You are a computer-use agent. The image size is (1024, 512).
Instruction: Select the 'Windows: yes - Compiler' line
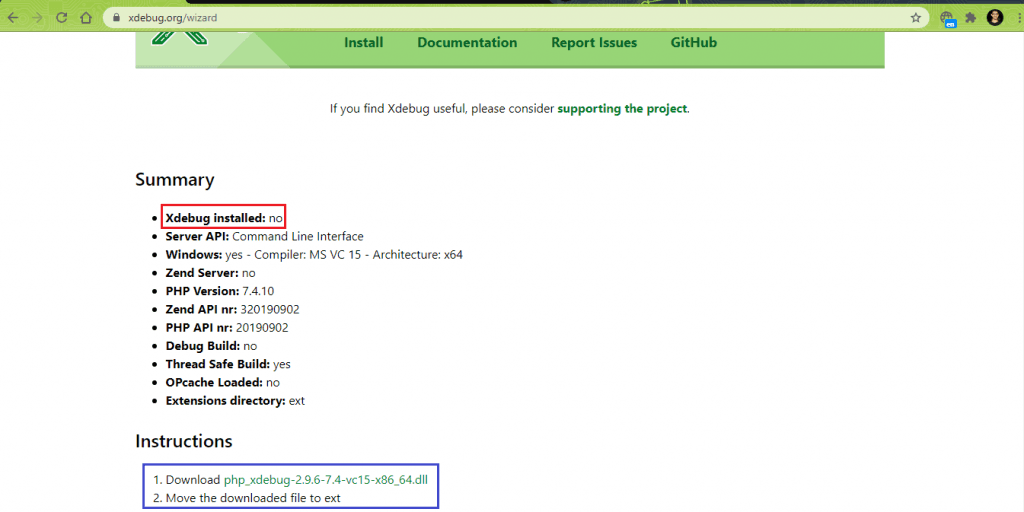[x=314, y=255]
